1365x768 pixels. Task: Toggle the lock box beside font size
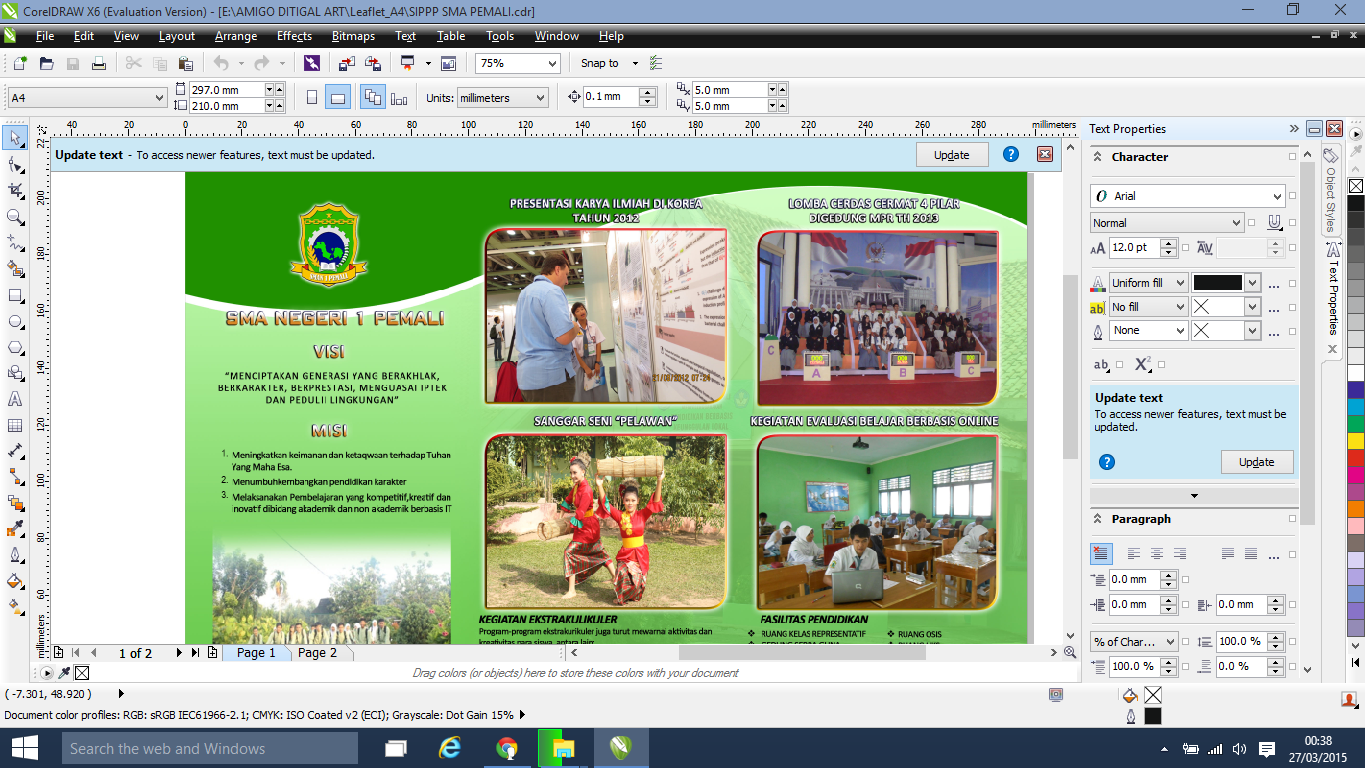point(1186,247)
